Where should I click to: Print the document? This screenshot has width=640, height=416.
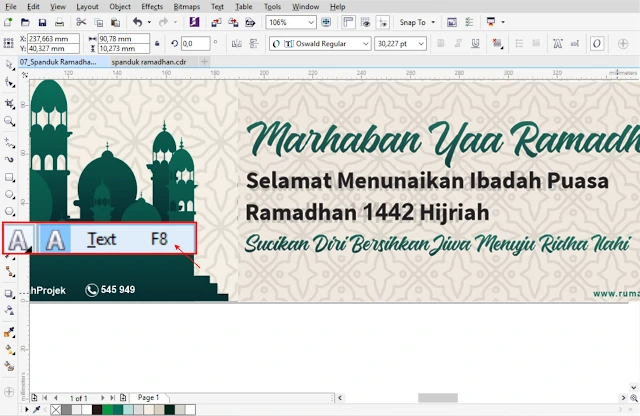point(60,22)
